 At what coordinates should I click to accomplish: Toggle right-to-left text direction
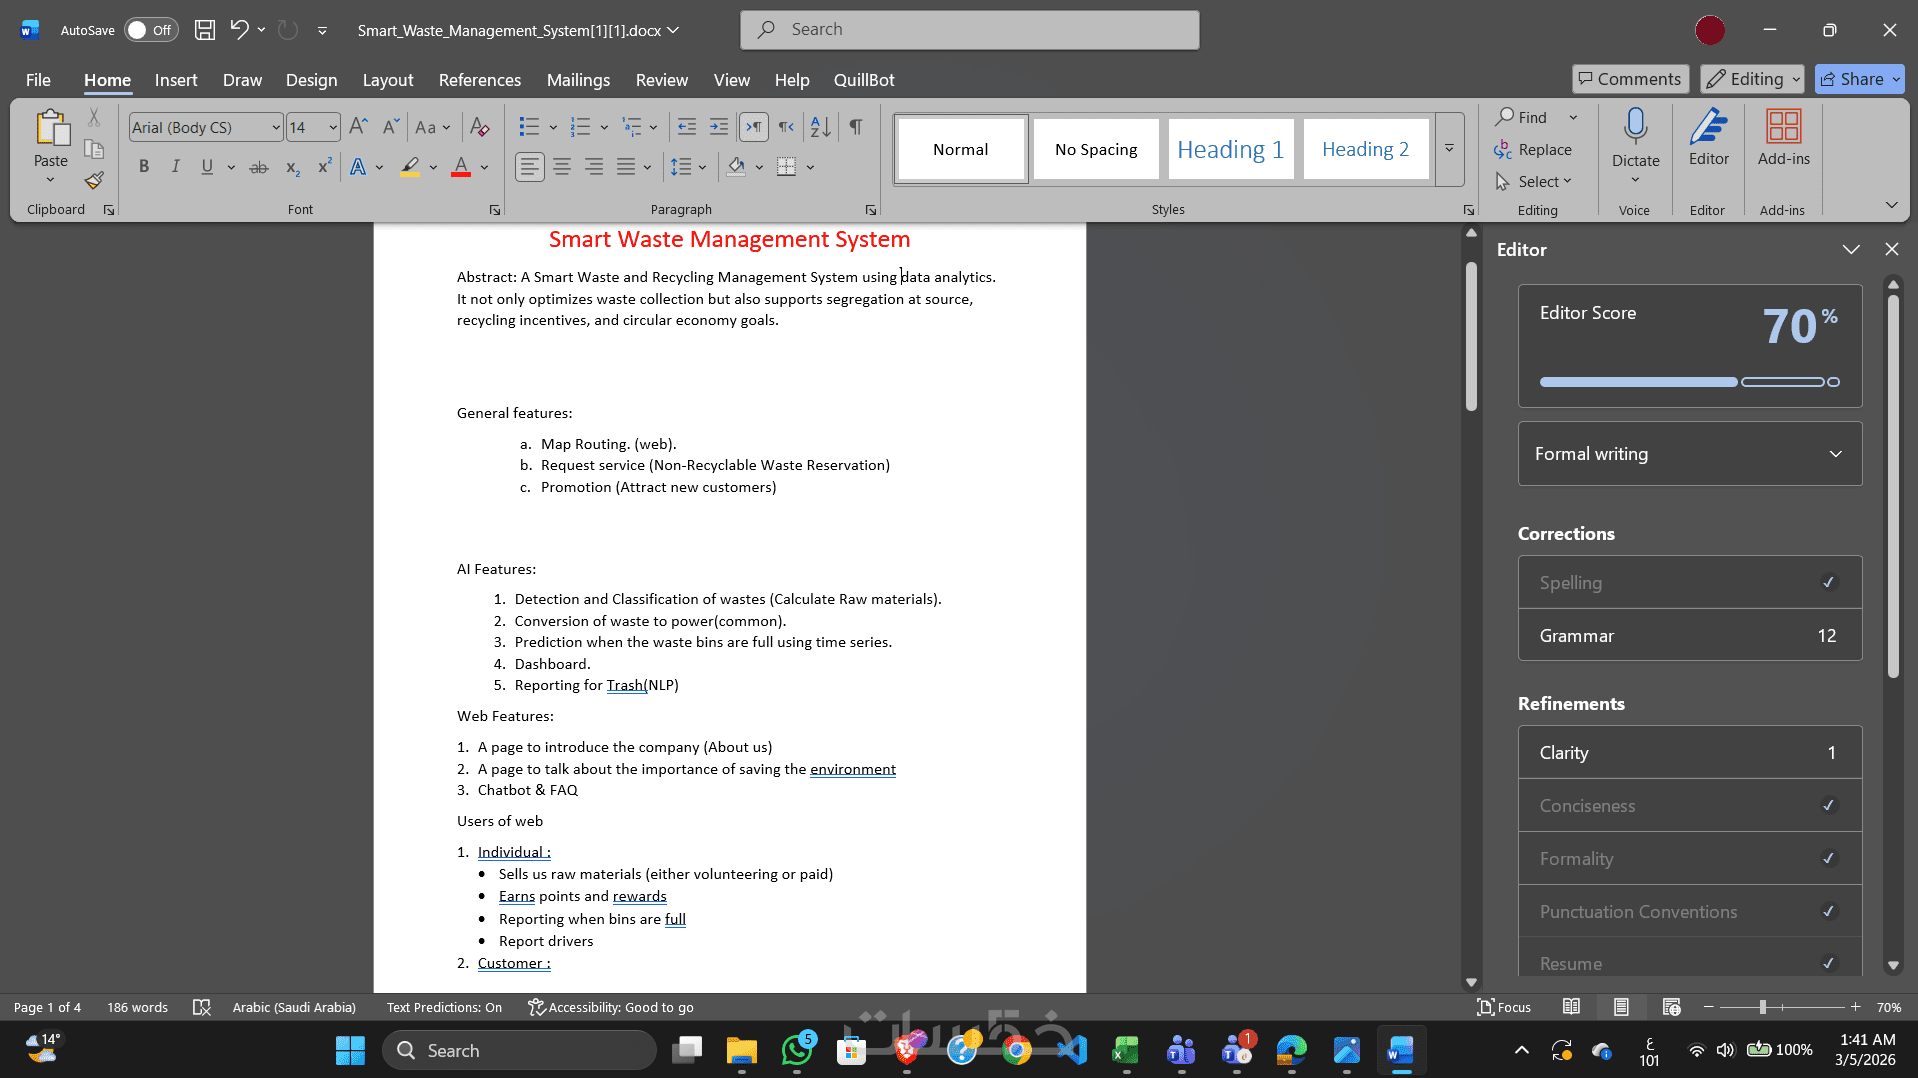(x=787, y=127)
